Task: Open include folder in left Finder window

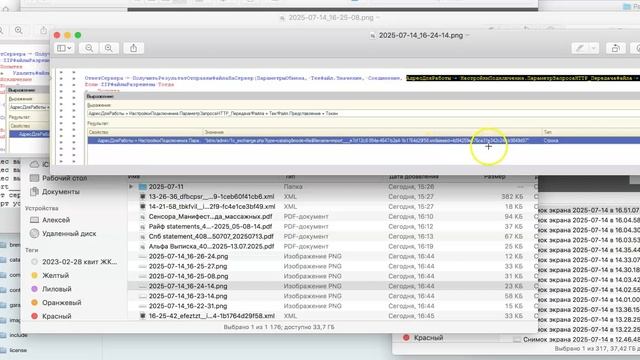Action: coord(18,335)
